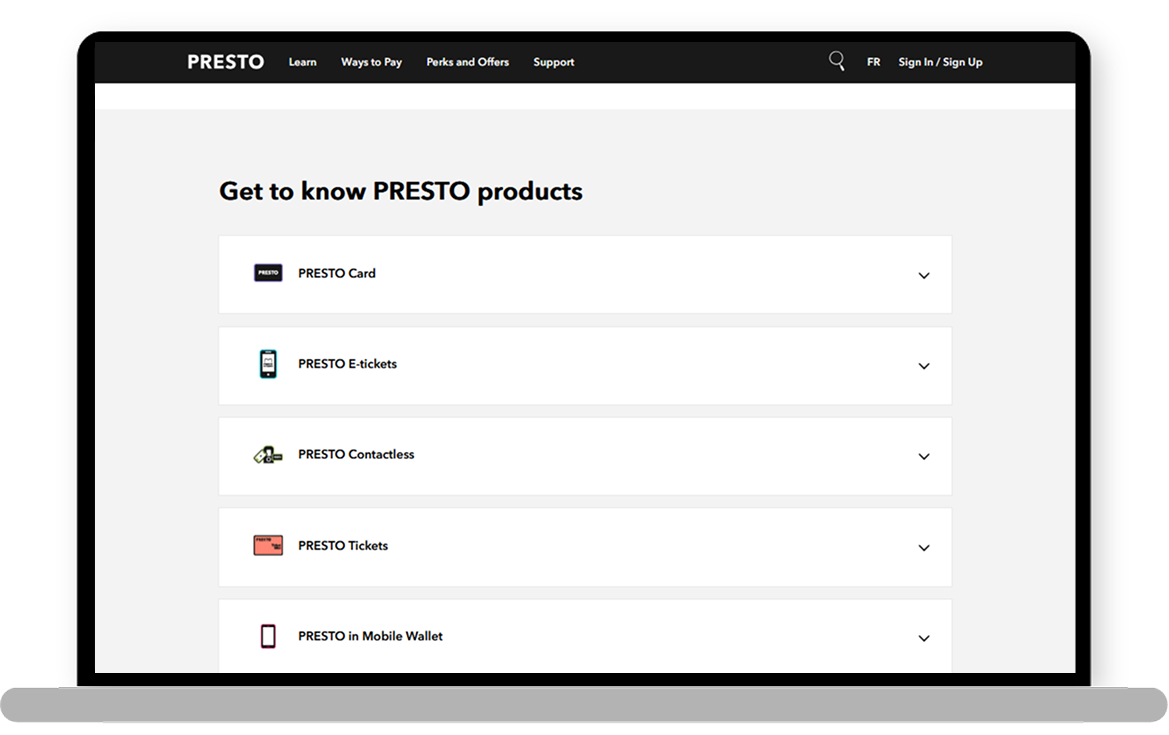Click the PRESTO Contactless payment icon
This screenshot has height=735, width=1169.
[268, 455]
